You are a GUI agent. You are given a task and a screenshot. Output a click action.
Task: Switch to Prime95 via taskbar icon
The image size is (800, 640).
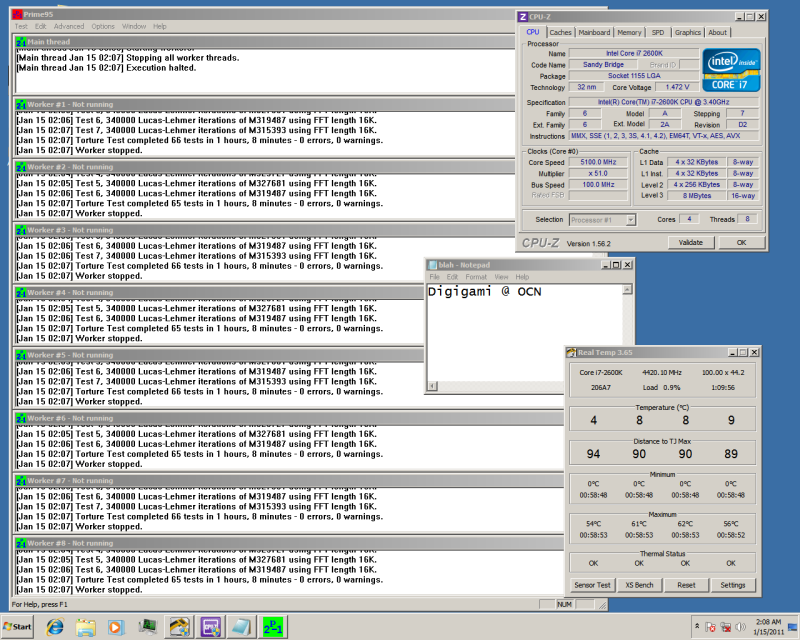click(x=273, y=627)
